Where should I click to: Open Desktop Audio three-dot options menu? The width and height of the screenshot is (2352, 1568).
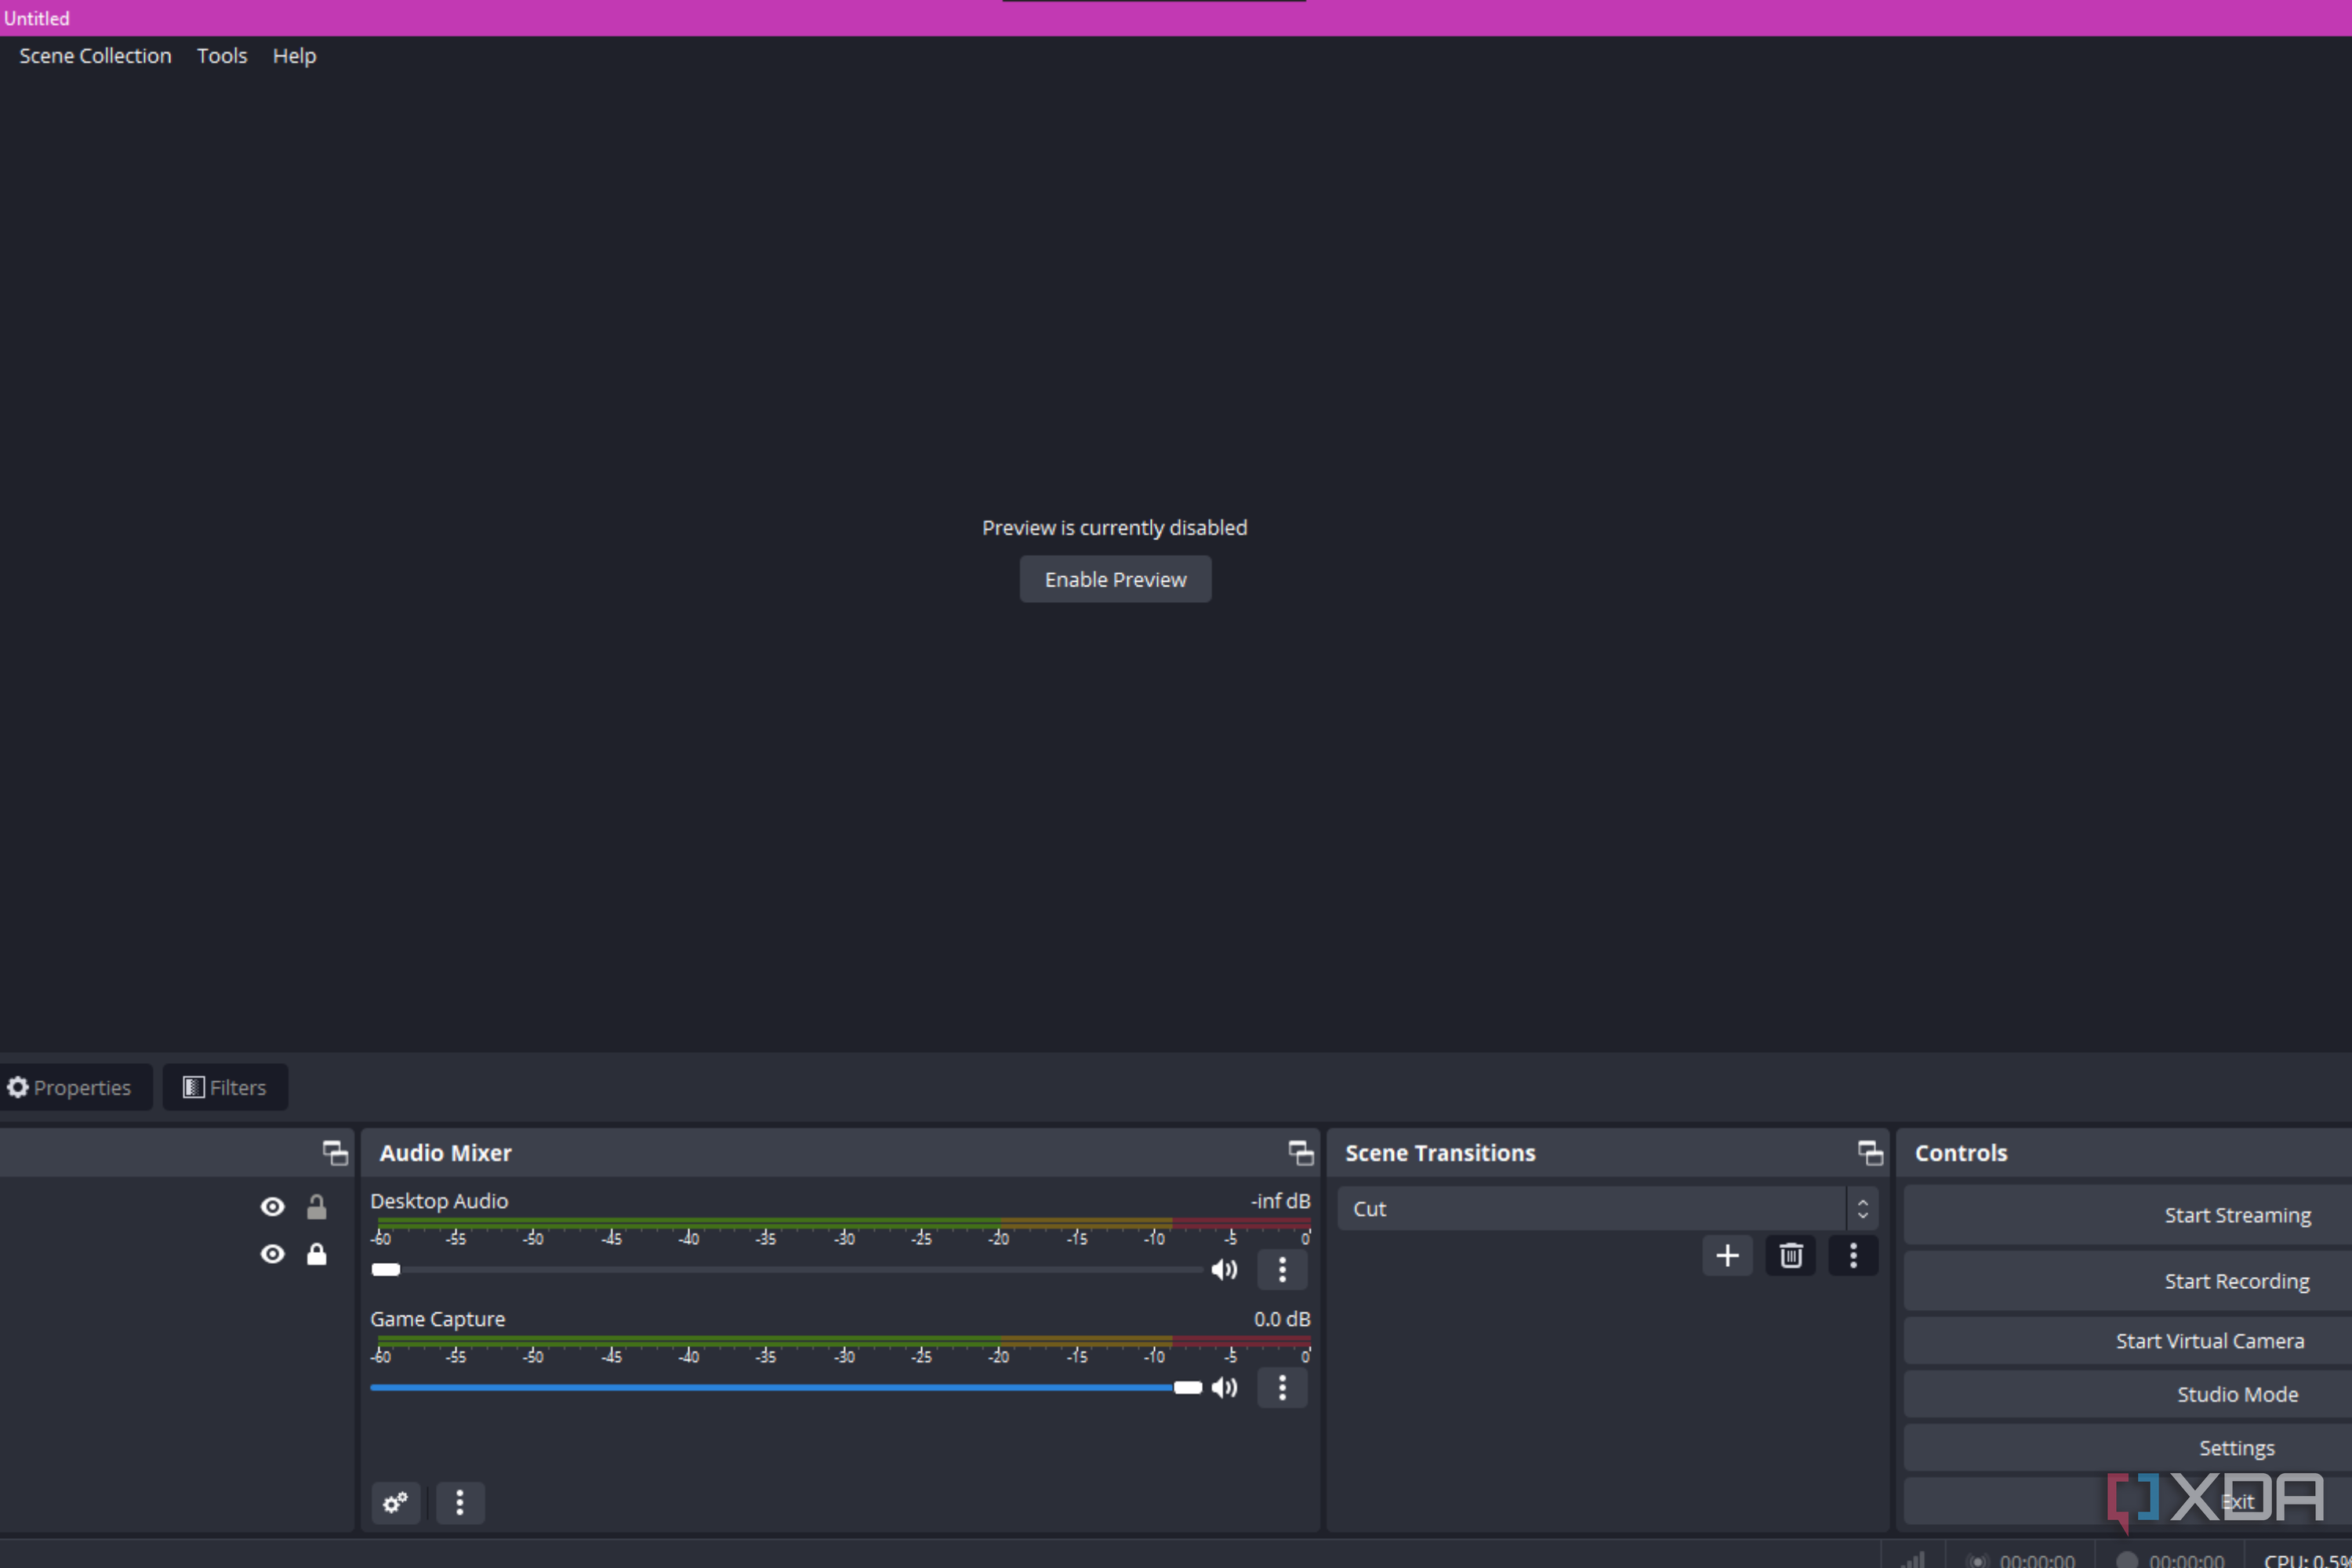pyautogui.click(x=1282, y=1270)
